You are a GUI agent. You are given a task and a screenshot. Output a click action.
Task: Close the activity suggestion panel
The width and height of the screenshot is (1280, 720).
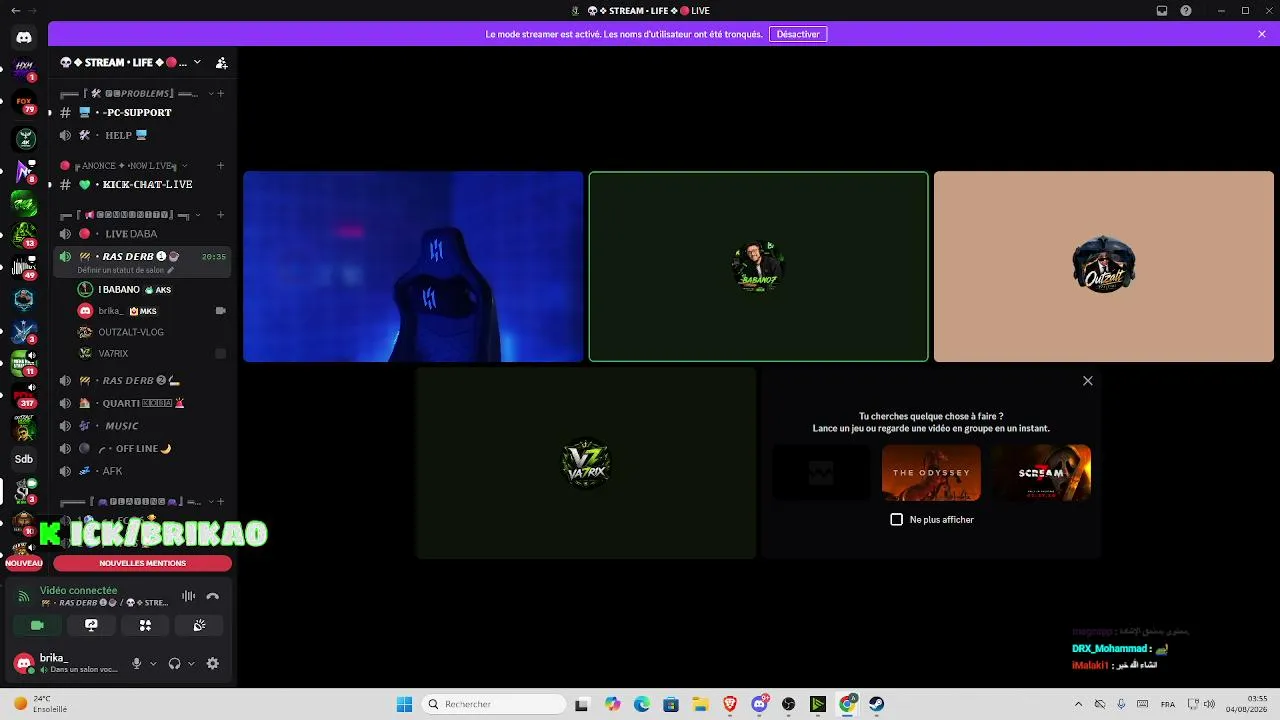pos(1088,380)
